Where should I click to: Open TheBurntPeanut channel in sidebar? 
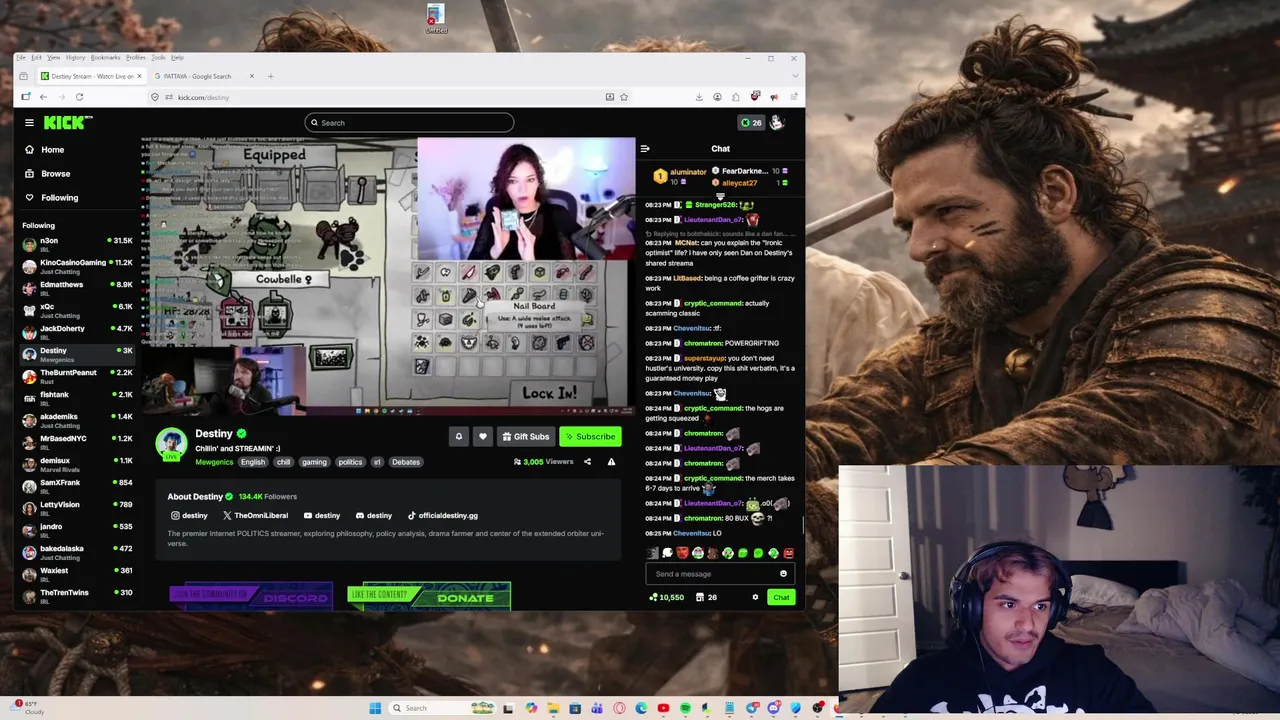coord(77,376)
